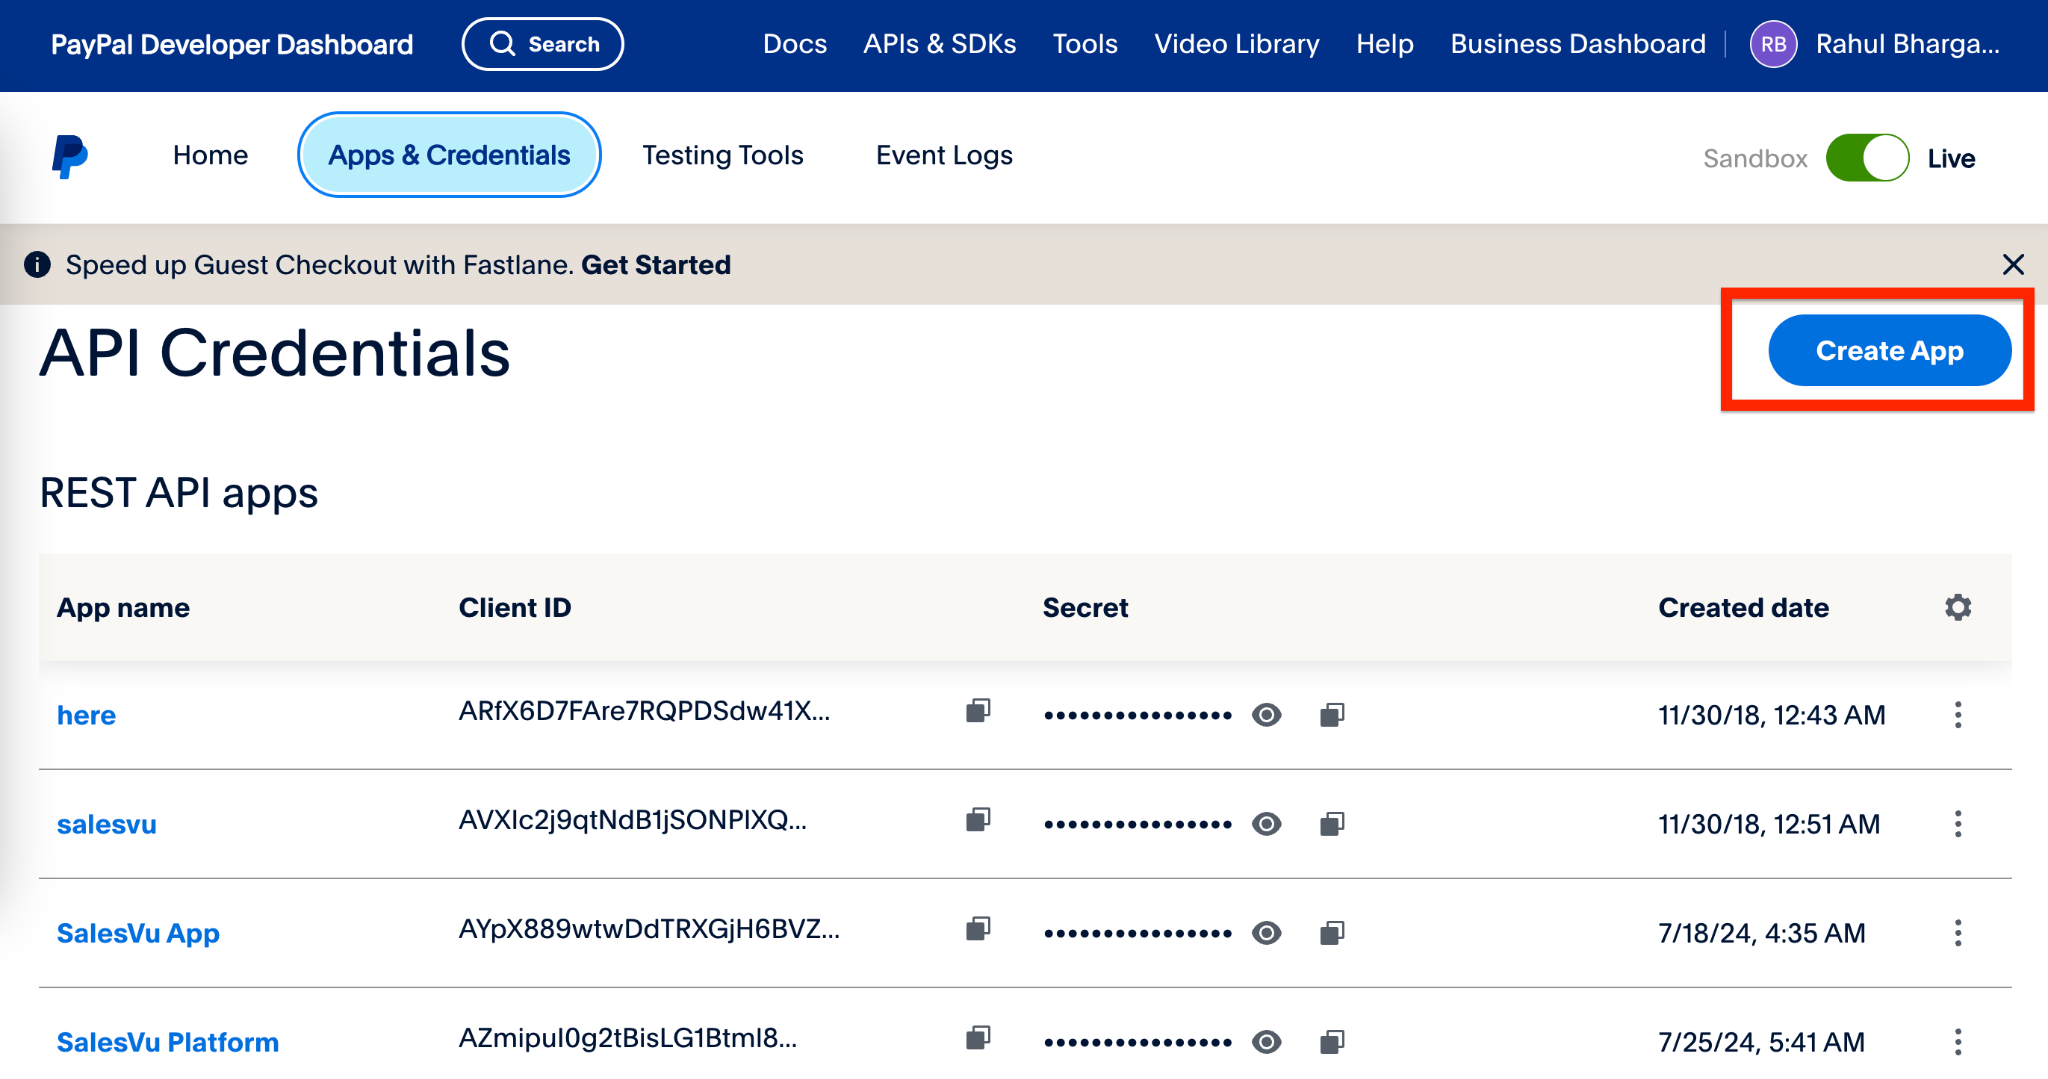Viewport: 2048px width, 1079px height.
Task: Select Client ID text AZmipul0g2tBisLG1Btml8...
Action: [x=628, y=1038]
